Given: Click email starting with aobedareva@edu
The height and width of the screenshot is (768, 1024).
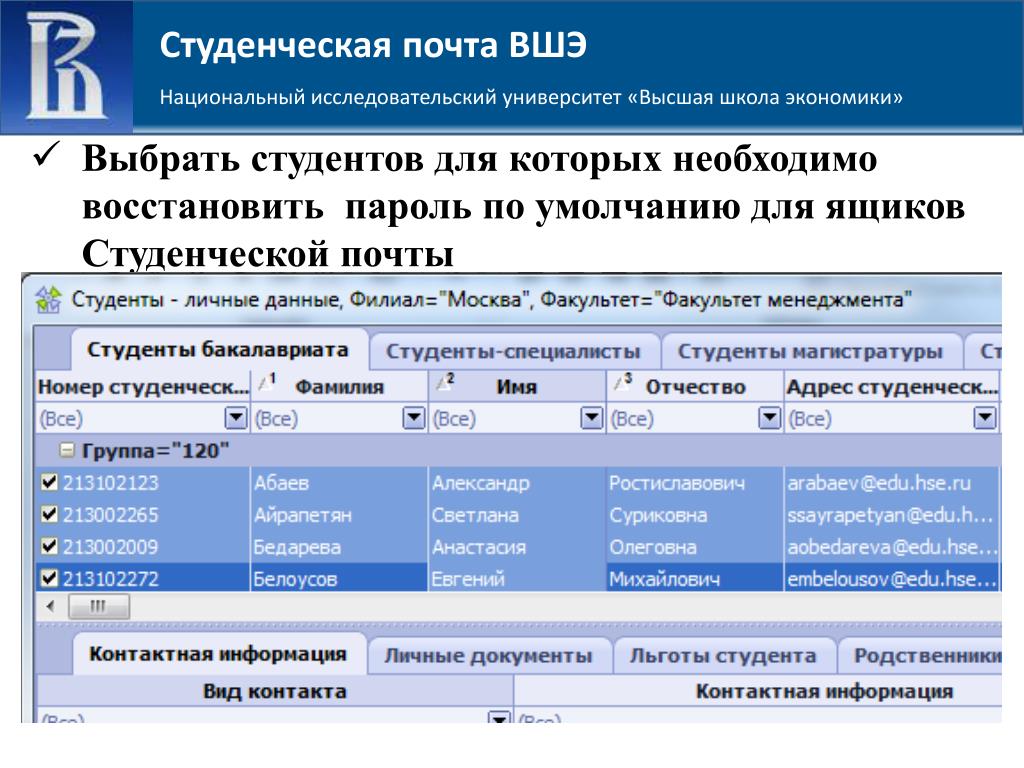Looking at the screenshot, I should point(892,547).
